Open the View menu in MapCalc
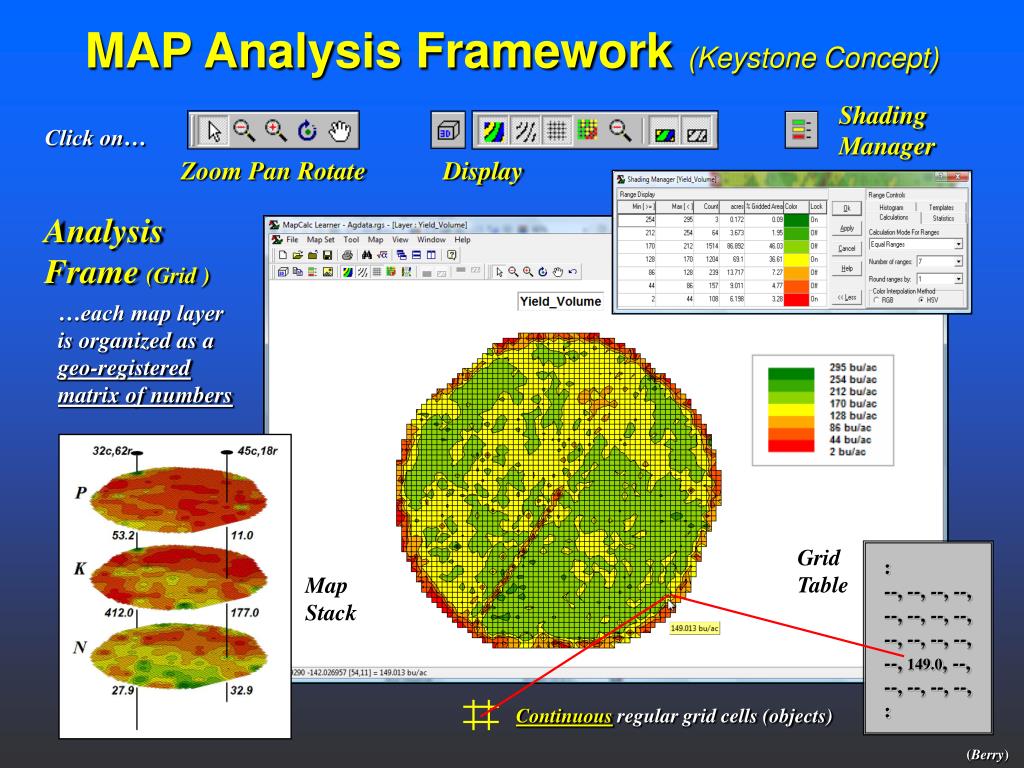Screen dimensions: 1024x768 point(400,239)
